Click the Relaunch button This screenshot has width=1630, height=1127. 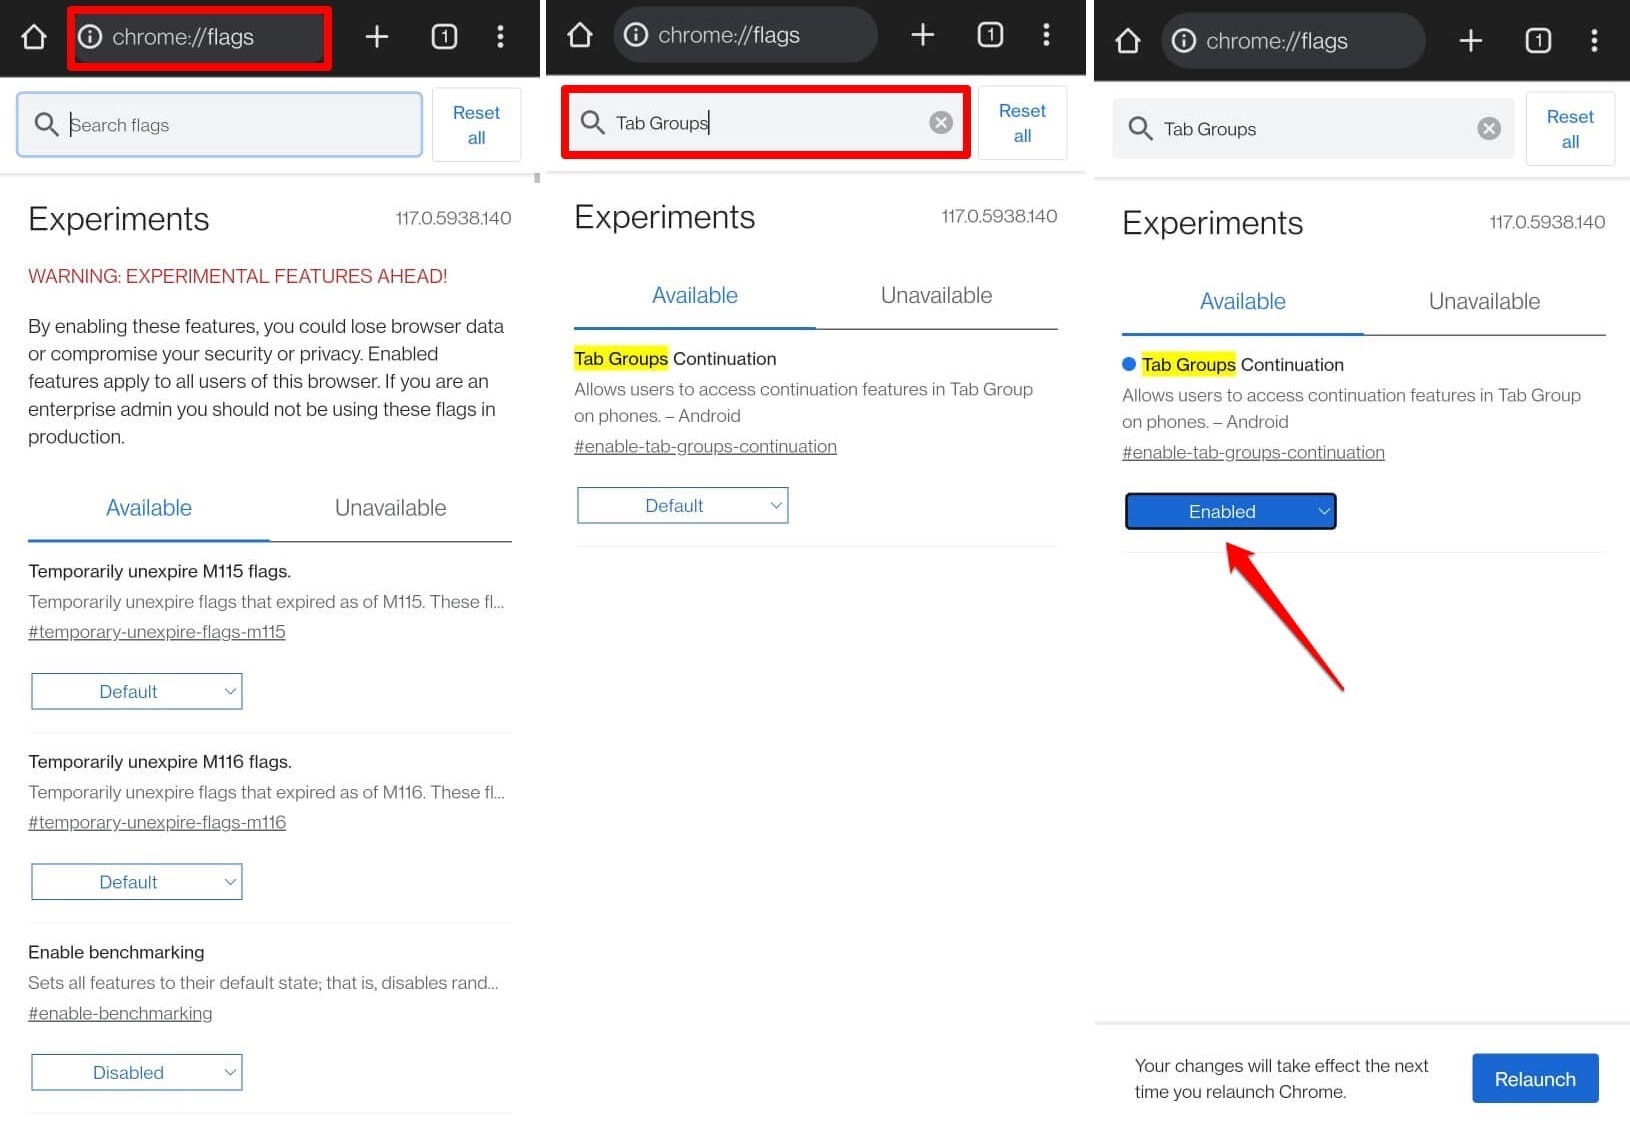(x=1535, y=1079)
